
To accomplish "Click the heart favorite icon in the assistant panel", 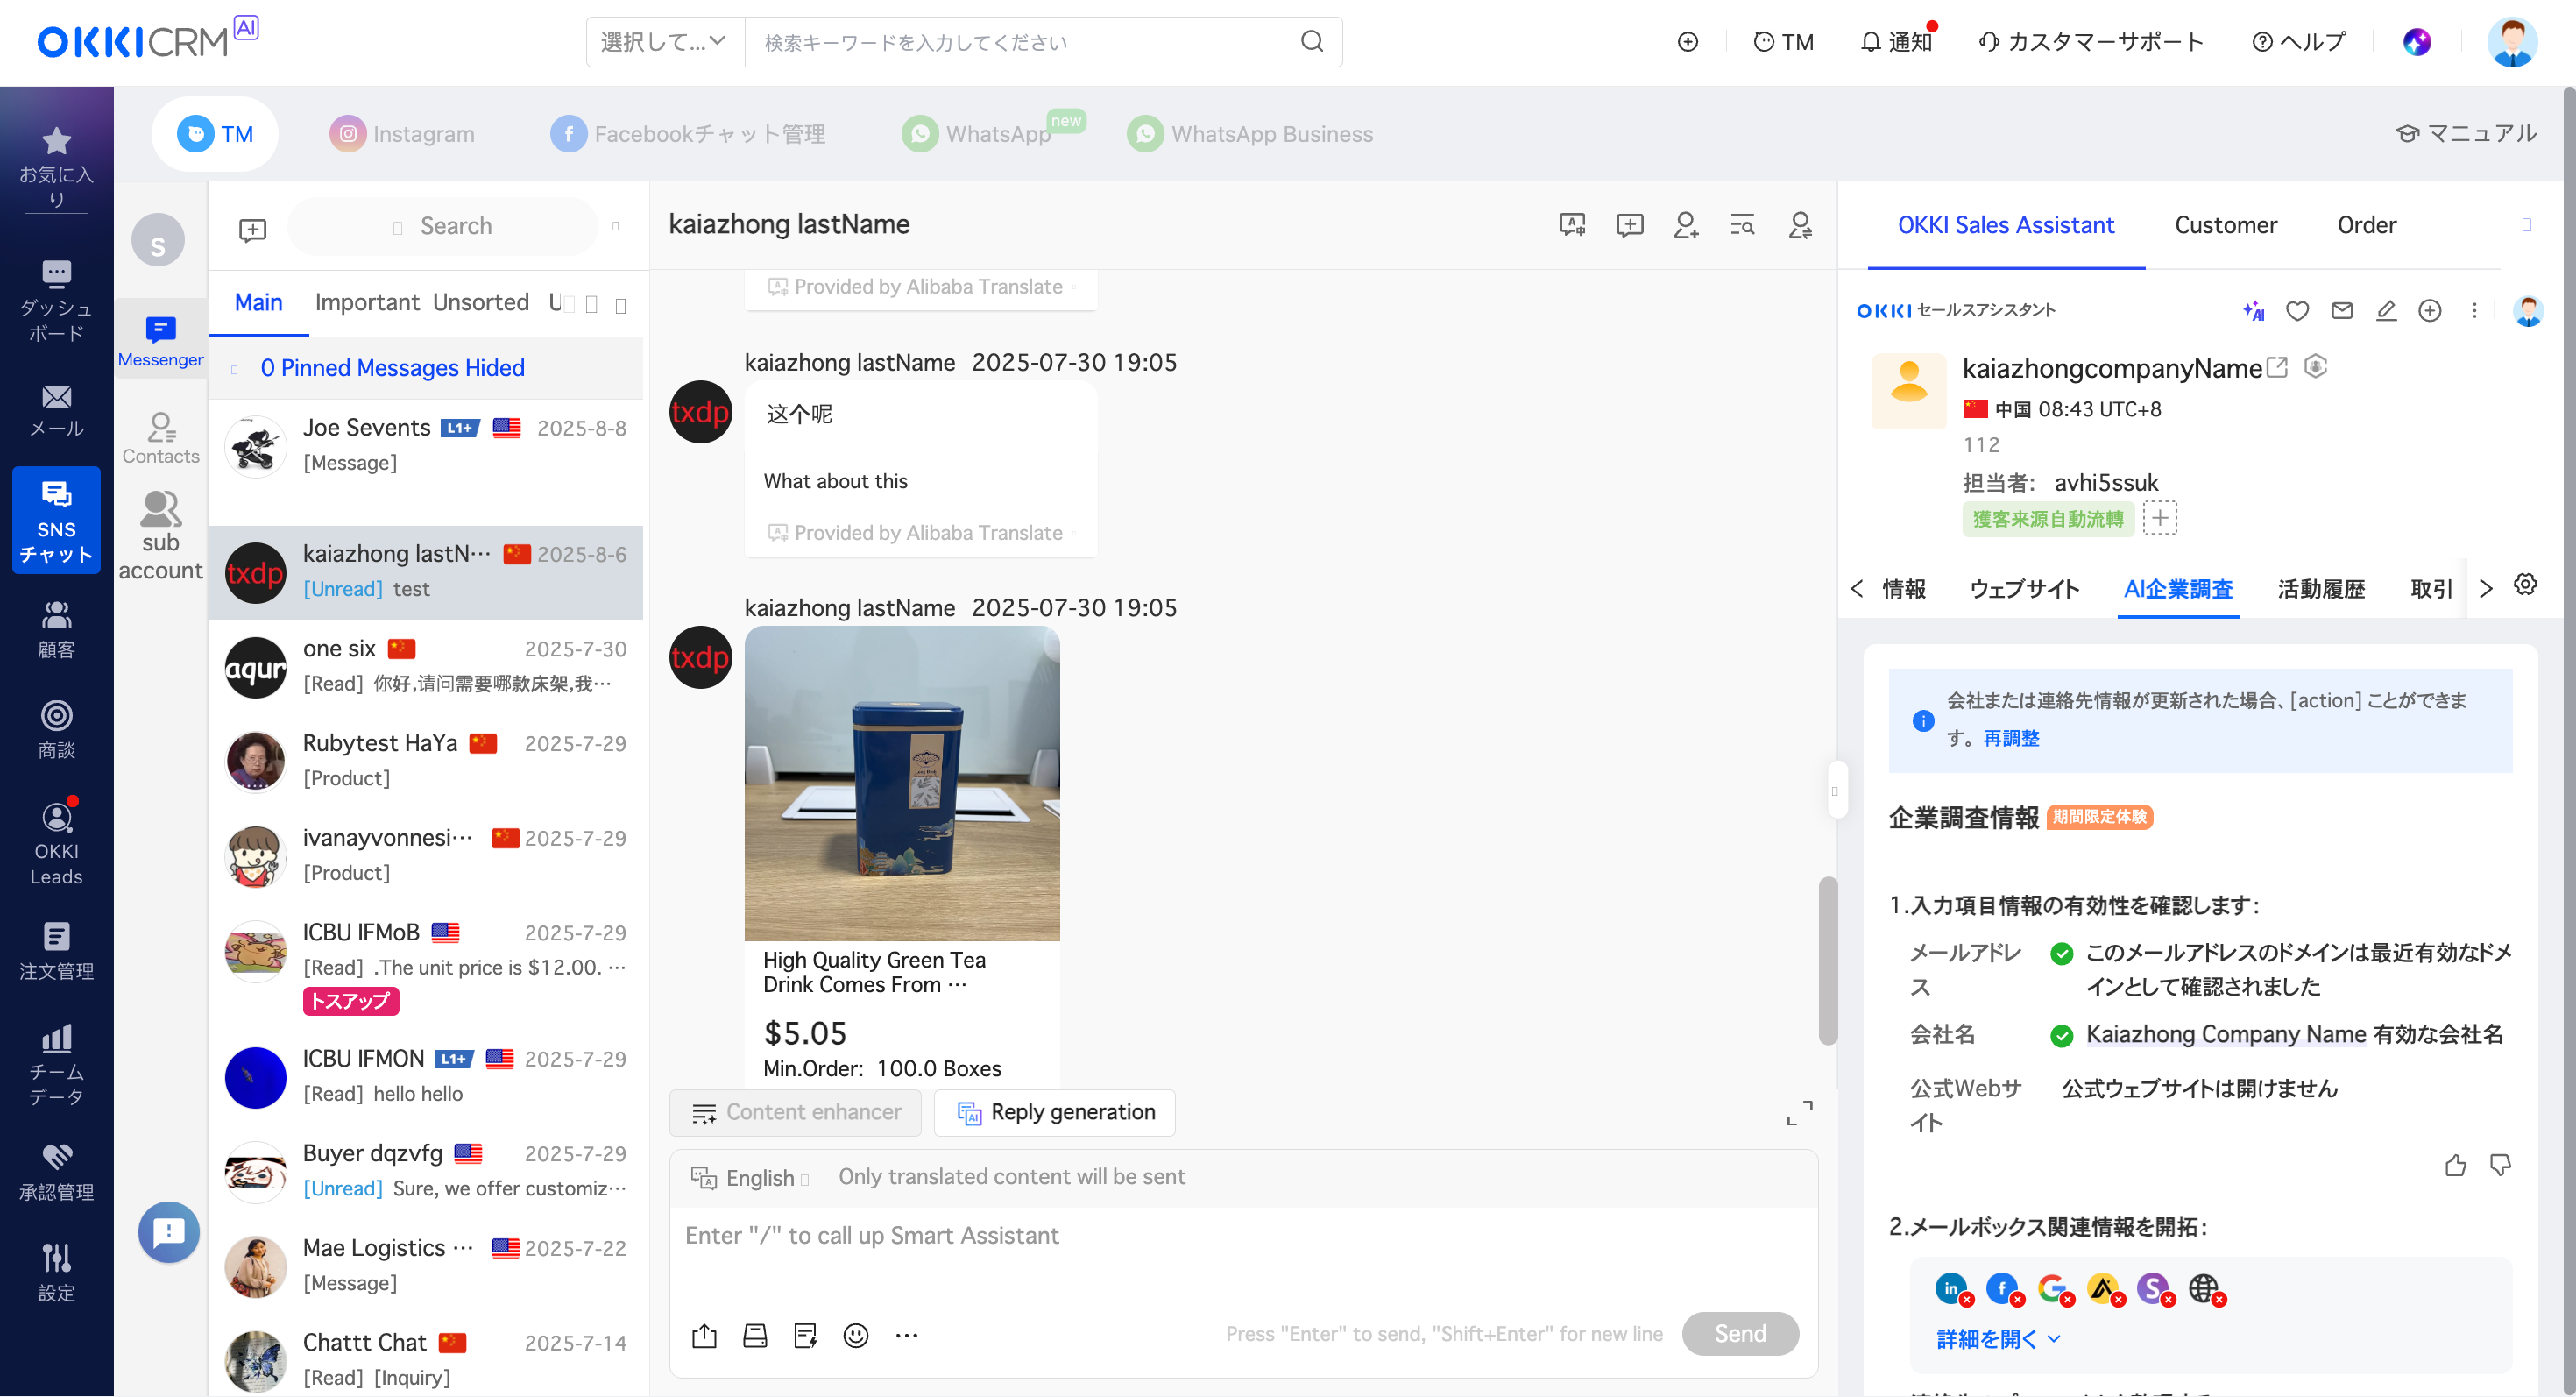I will [x=2297, y=311].
